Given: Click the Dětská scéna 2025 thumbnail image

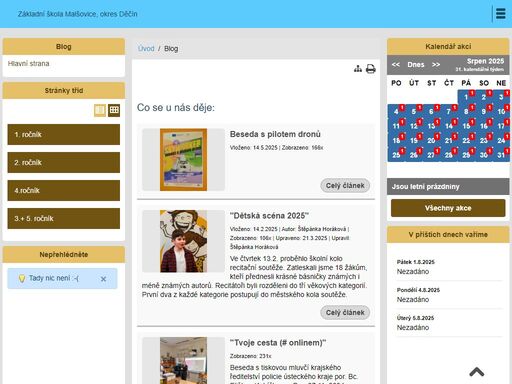Looking at the screenshot, I should tap(183, 241).
